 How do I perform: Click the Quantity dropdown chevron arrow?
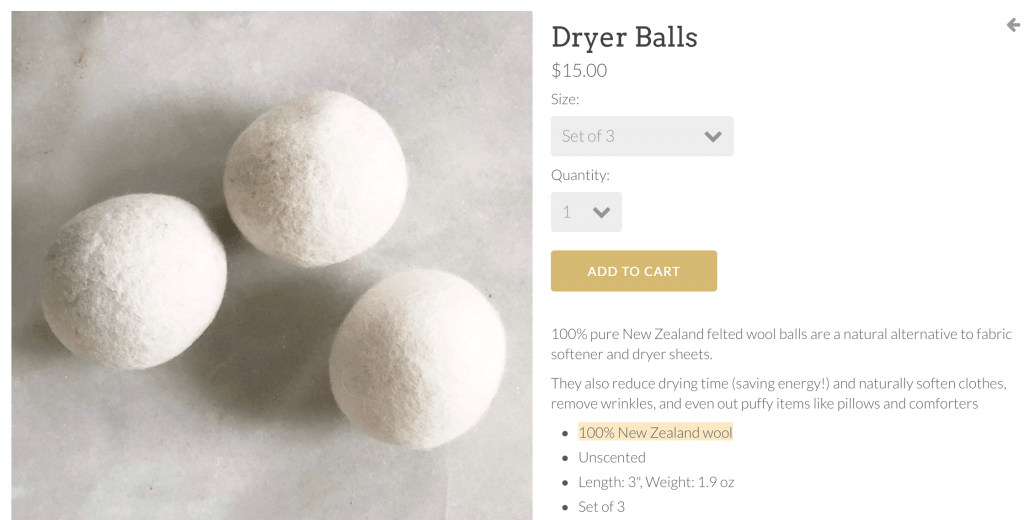[601, 212]
